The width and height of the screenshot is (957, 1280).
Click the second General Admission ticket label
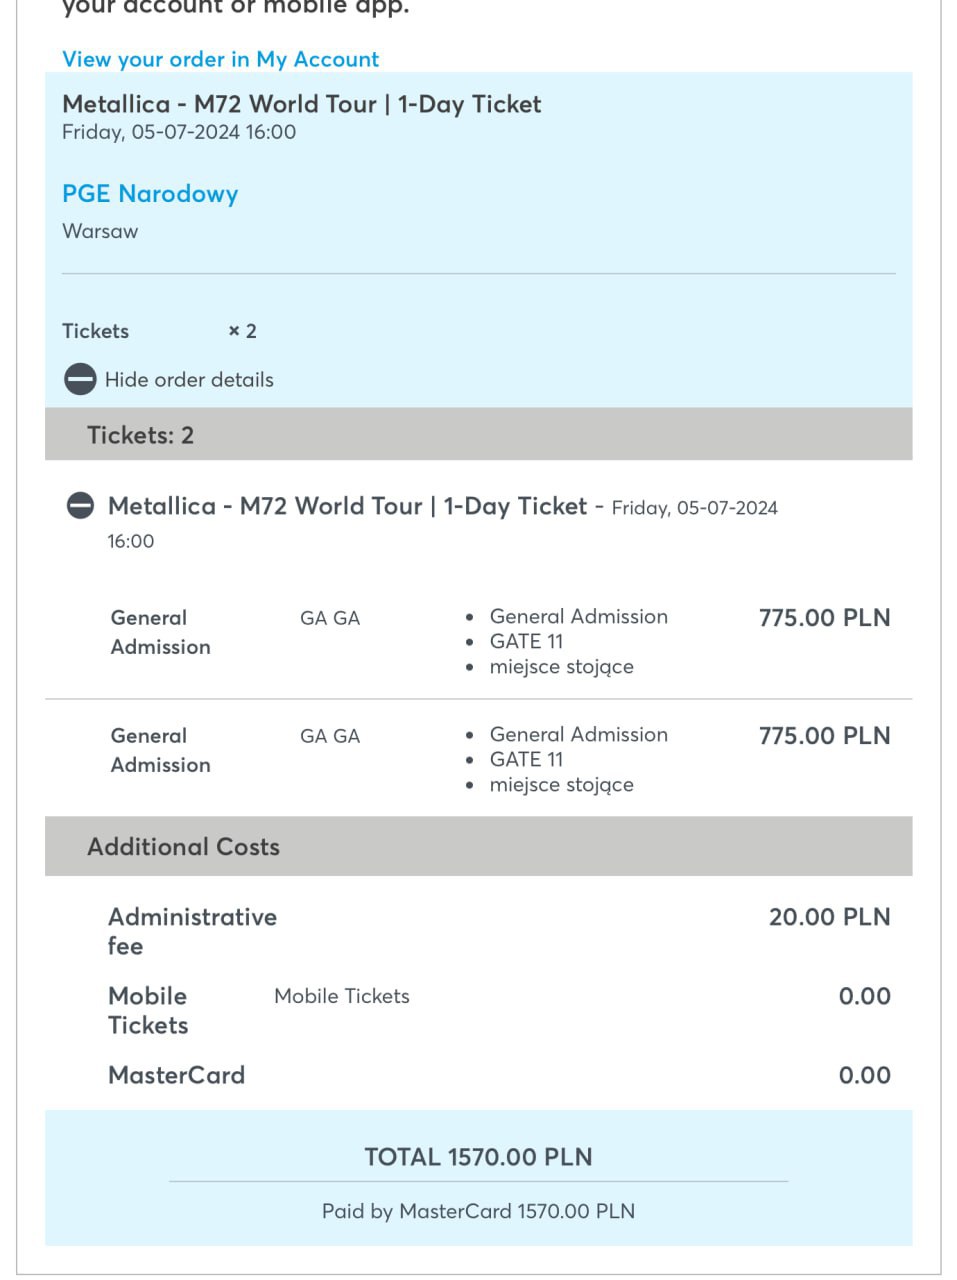(160, 750)
